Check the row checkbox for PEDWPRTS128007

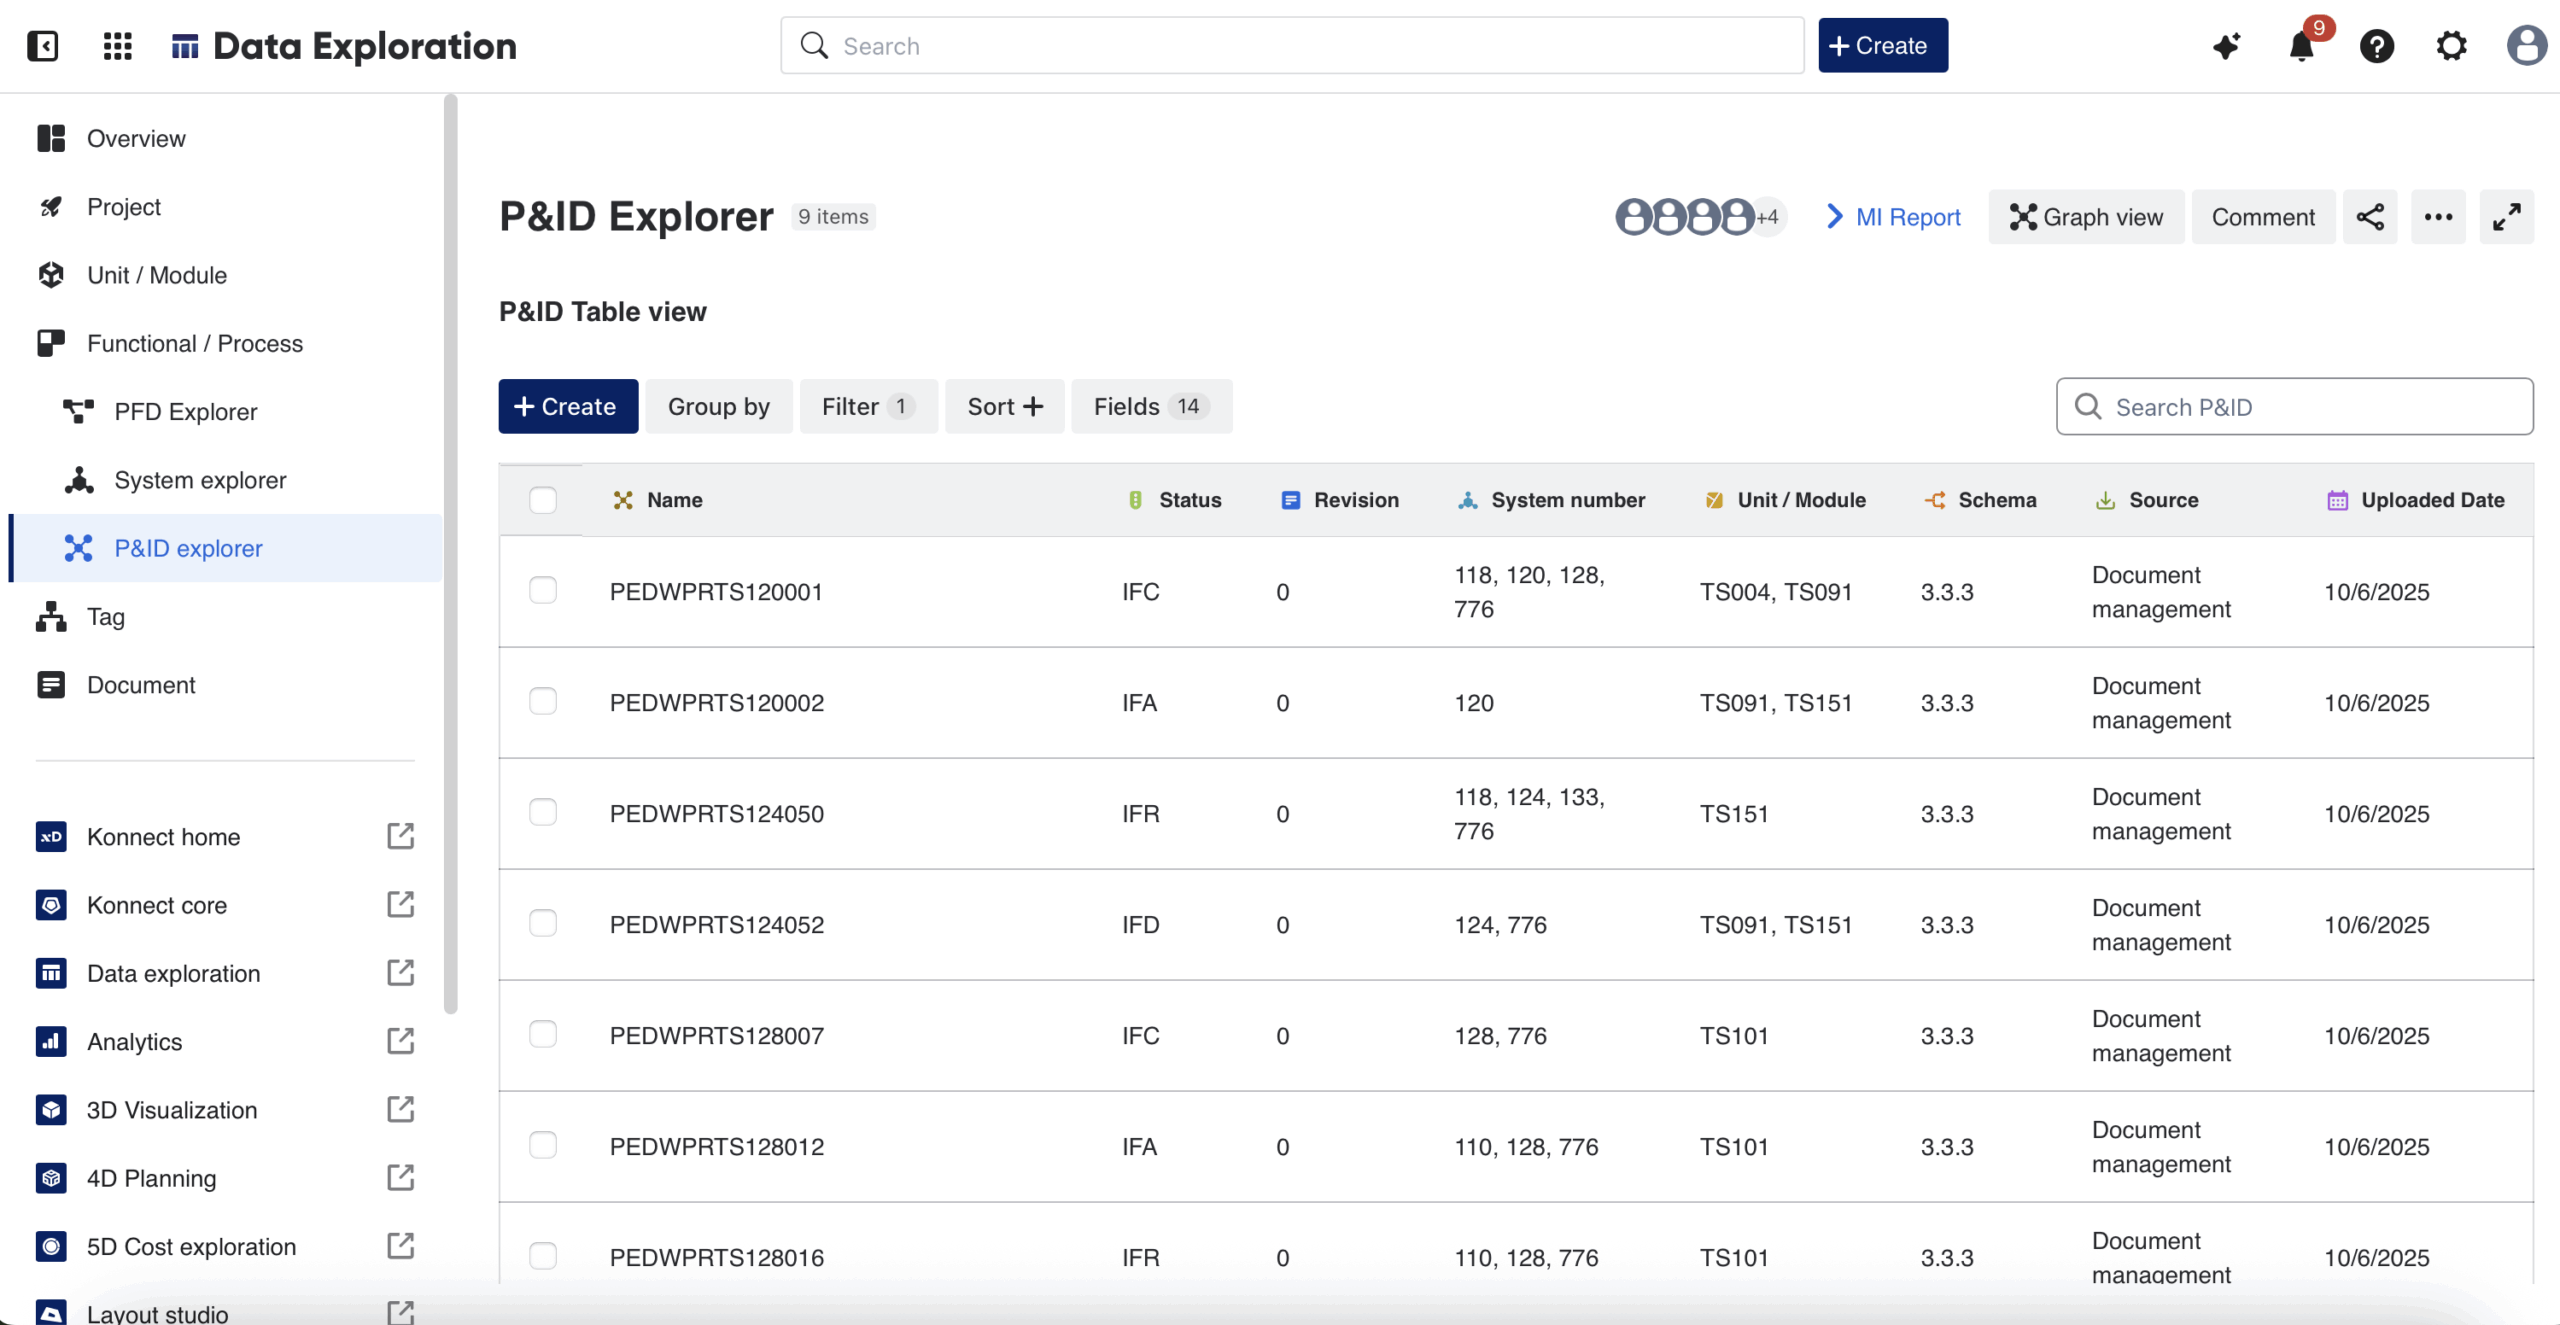(x=543, y=1034)
